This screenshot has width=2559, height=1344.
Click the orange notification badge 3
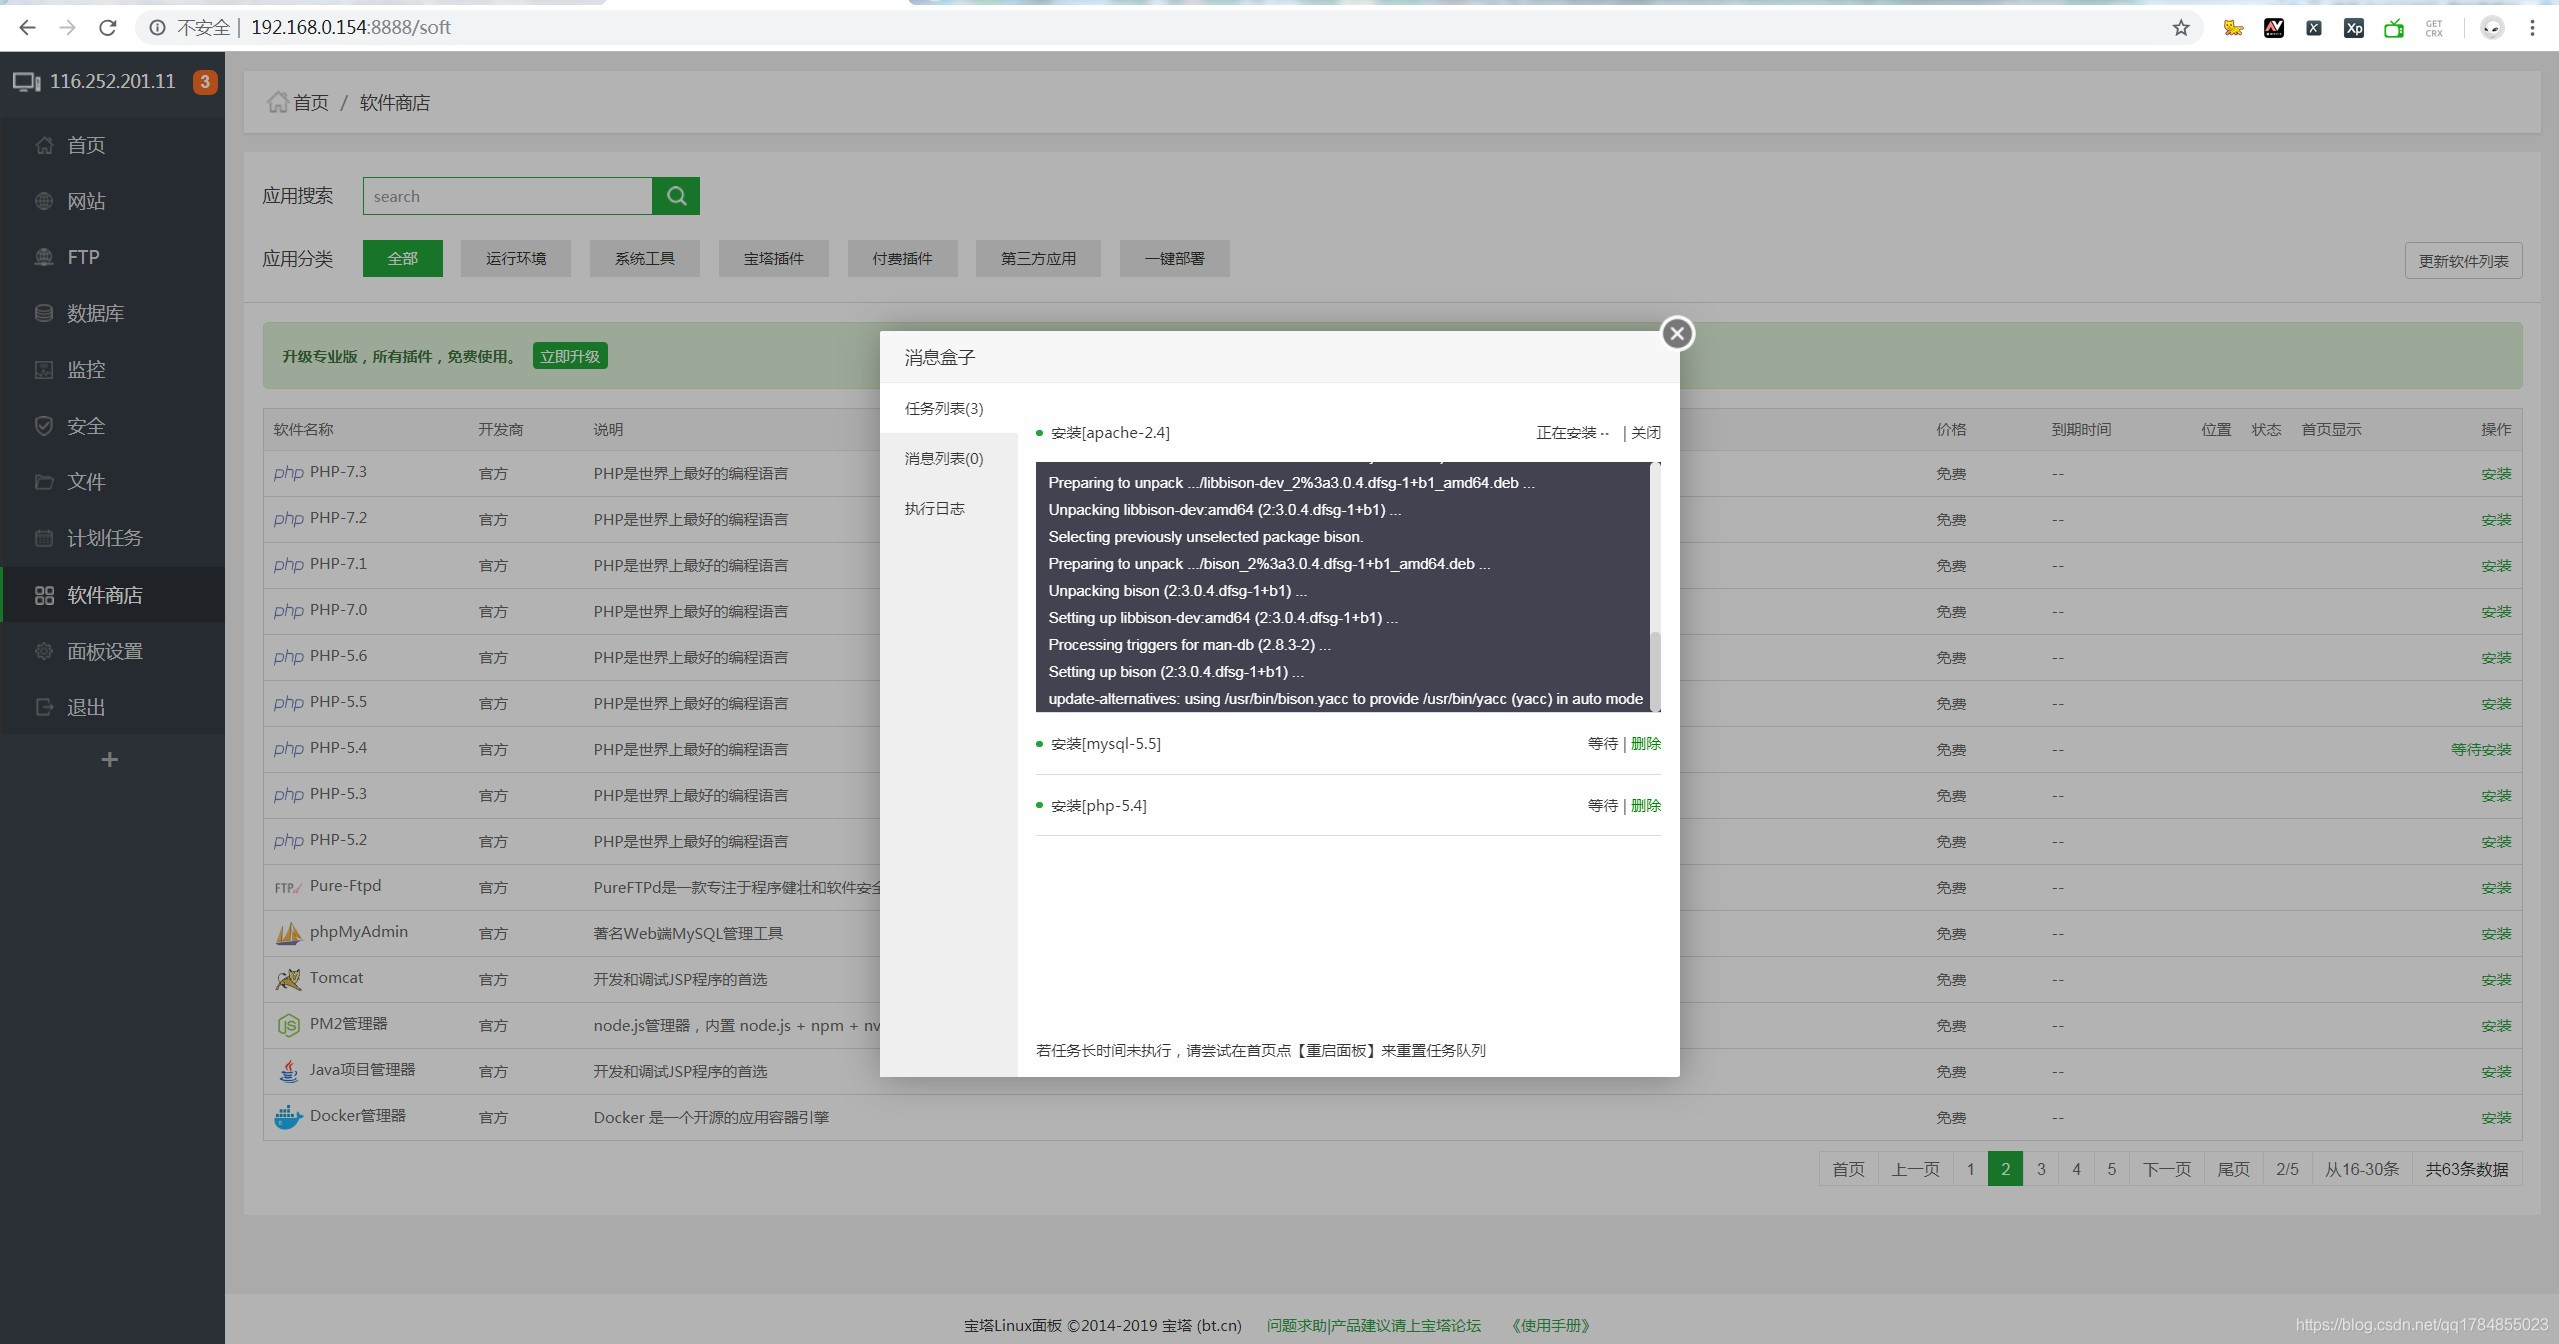point(204,82)
